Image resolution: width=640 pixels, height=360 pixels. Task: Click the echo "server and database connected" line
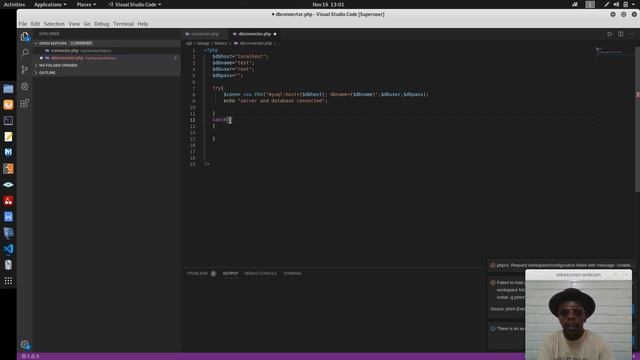click(x=275, y=101)
